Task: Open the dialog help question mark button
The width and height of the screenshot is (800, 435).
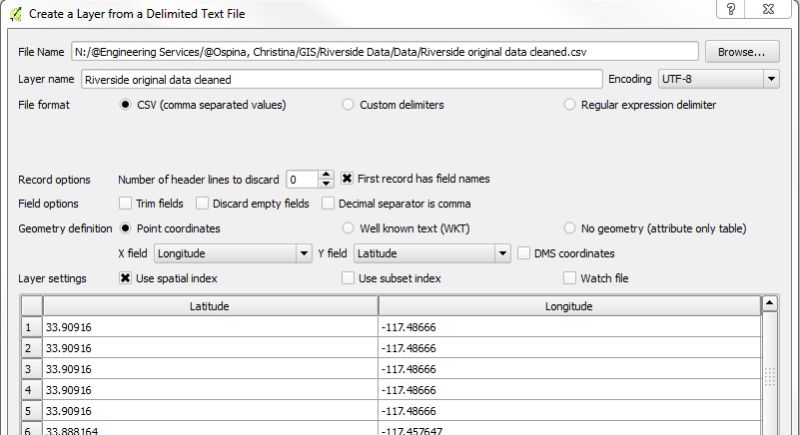Action: (731, 9)
